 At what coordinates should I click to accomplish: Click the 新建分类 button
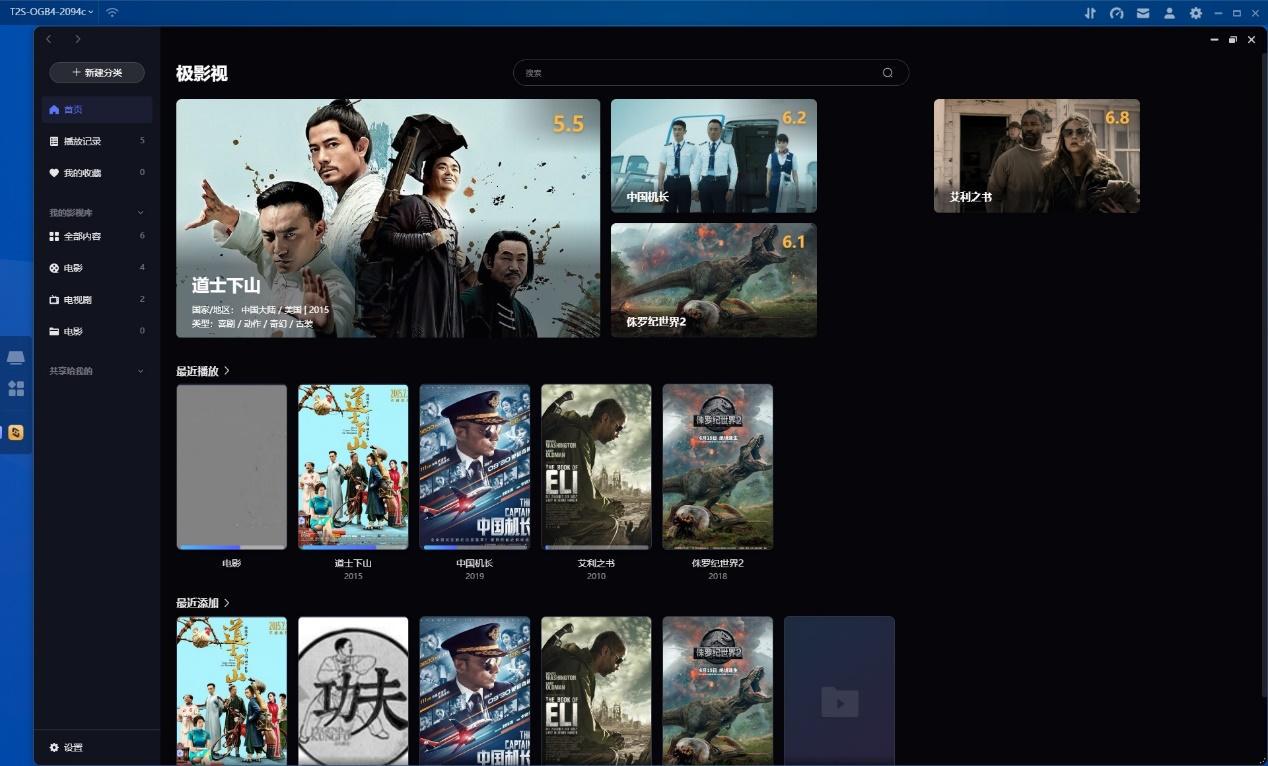[x=97, y=73]
